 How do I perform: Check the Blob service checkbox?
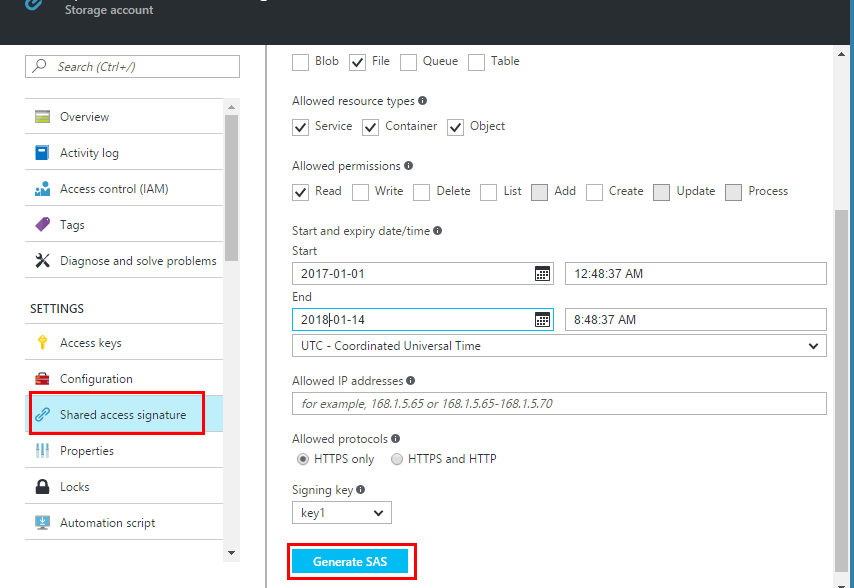coord(301,62)
